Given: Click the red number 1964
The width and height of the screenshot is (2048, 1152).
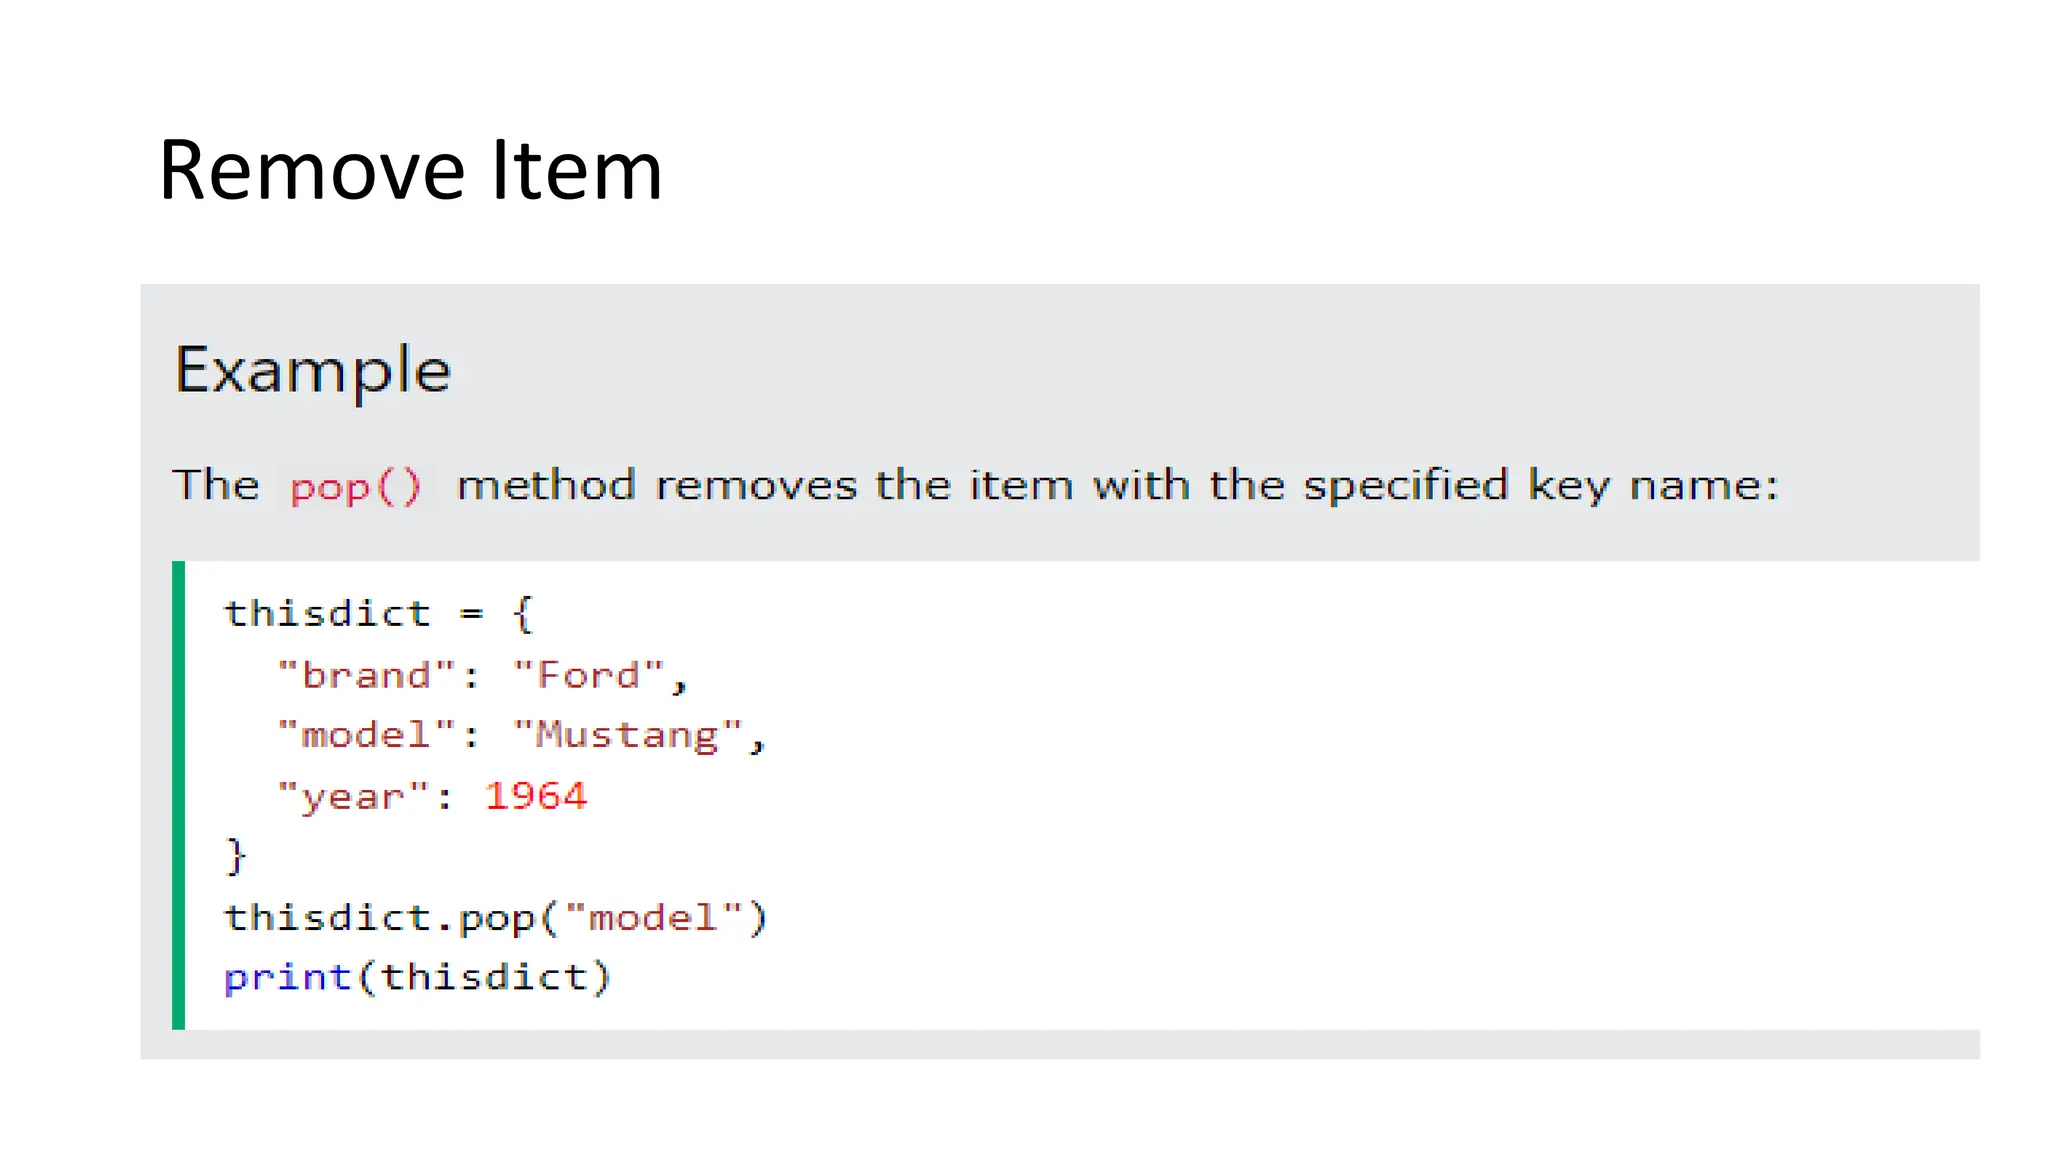Looking at the screenshot, I should [x=536, y=796].
